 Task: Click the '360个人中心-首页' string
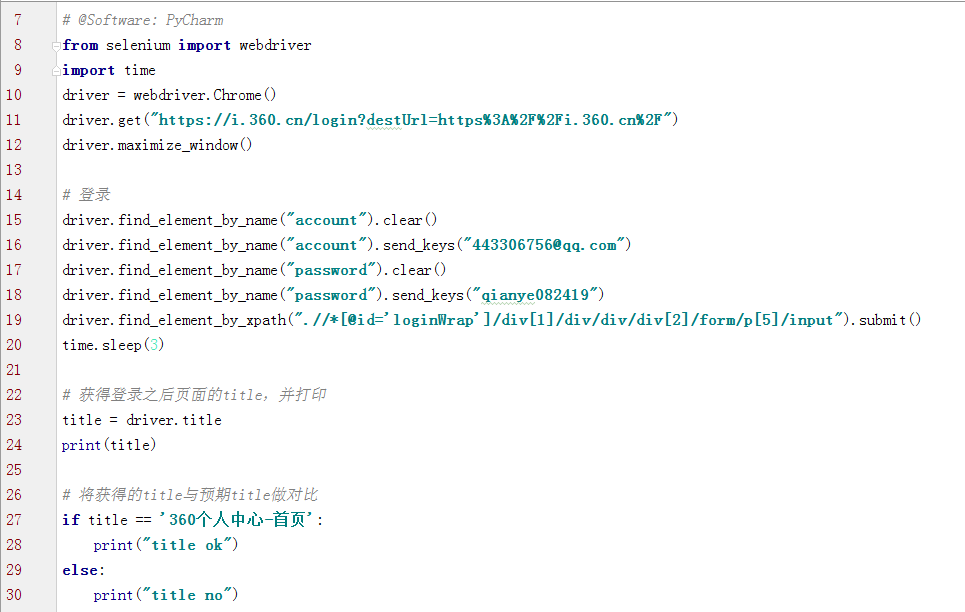pyautogui.click(x=237, y=520)
